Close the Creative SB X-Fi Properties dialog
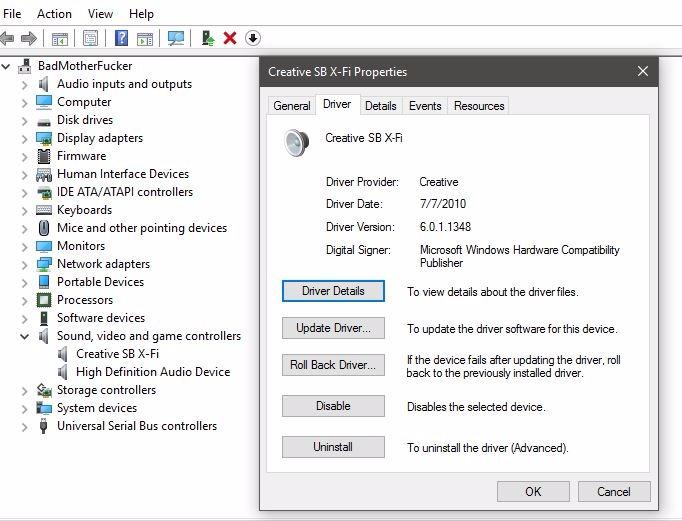 click(643, 72)
